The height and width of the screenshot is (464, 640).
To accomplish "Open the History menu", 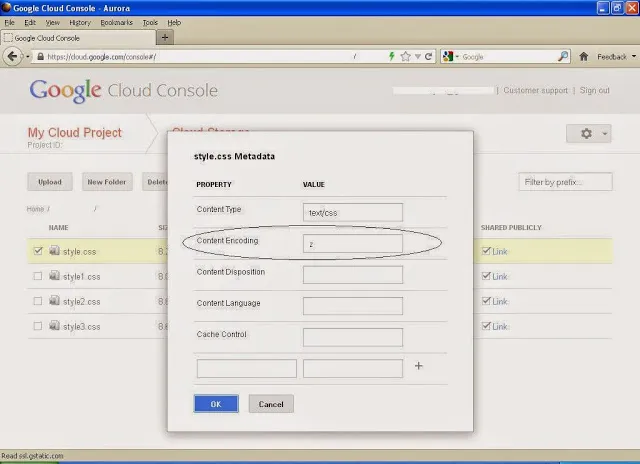I will 80,22.
